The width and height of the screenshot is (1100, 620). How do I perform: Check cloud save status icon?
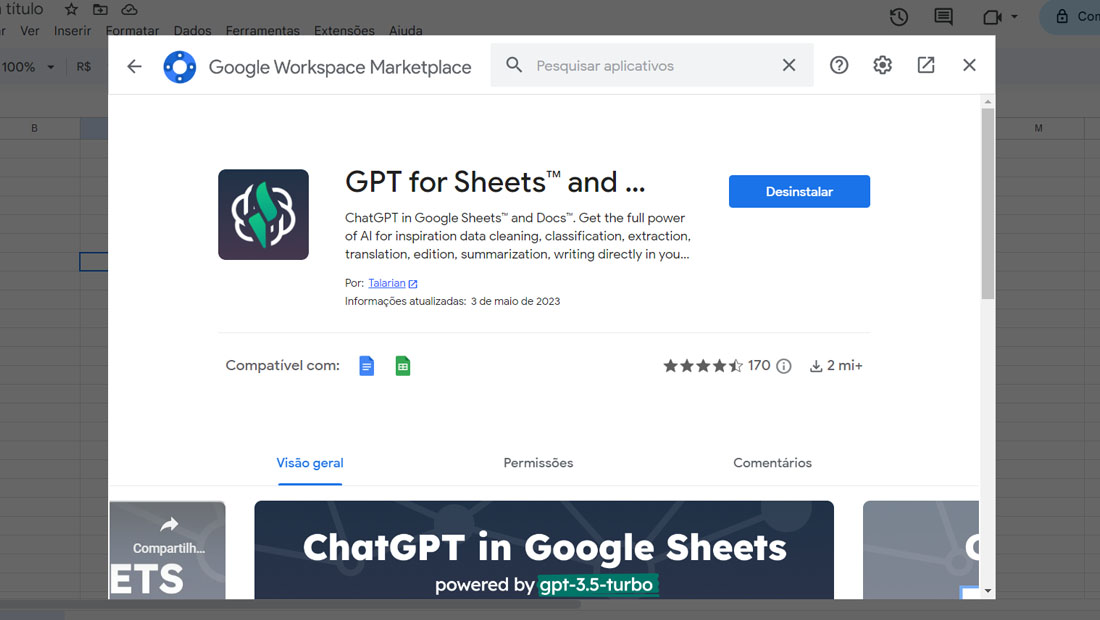pos(129,10)
